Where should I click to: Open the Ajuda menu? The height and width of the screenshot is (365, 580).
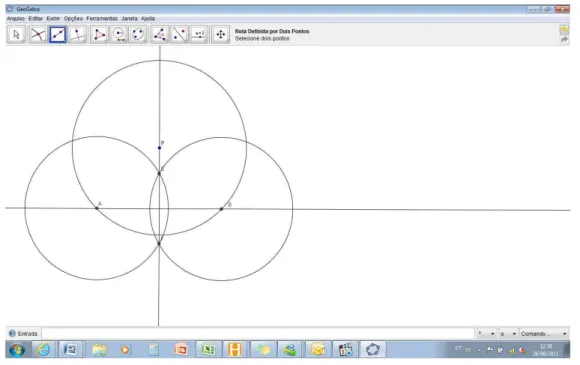click(148, 18)
